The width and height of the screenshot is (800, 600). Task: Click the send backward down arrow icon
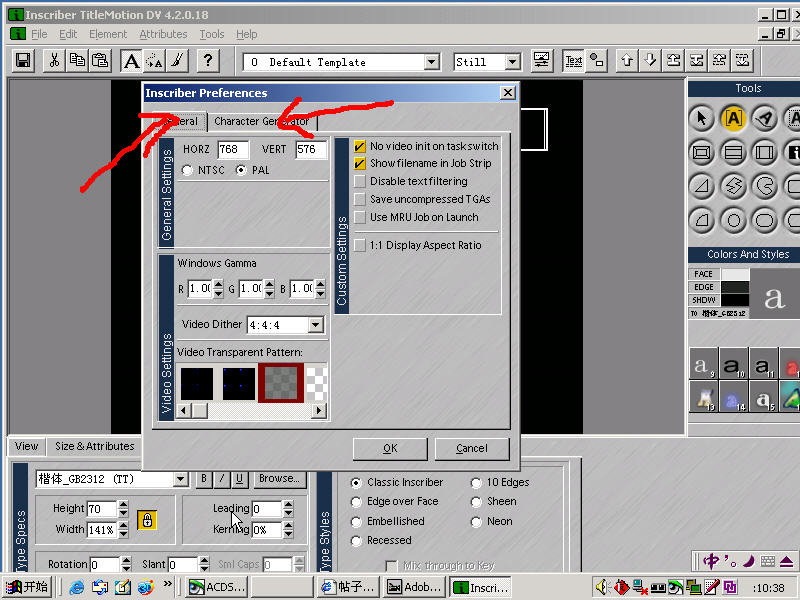(650, 61)
